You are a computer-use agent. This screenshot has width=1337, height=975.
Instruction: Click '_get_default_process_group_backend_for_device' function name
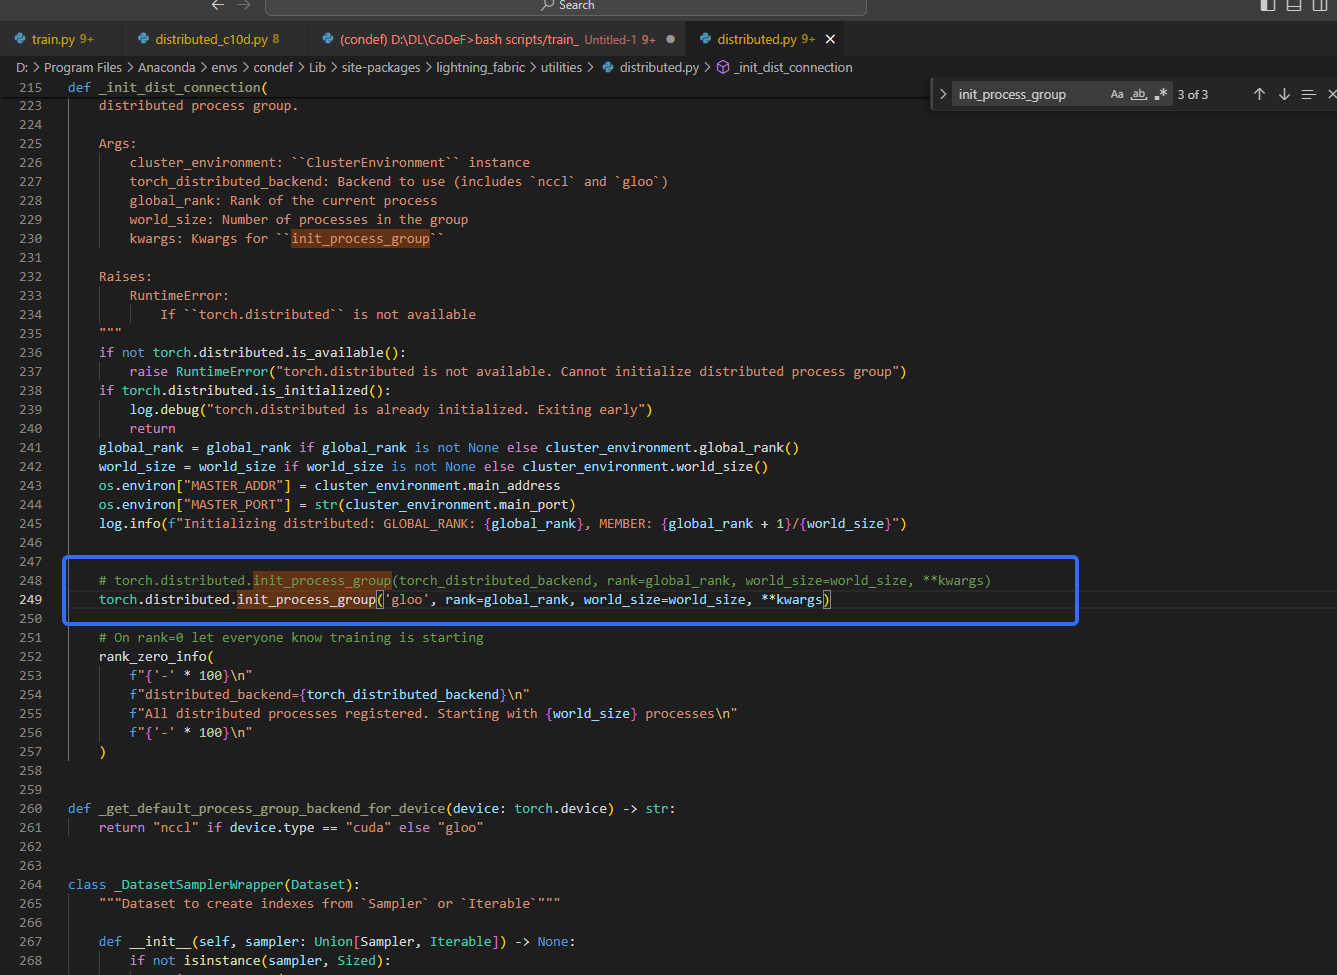(272, 808)
